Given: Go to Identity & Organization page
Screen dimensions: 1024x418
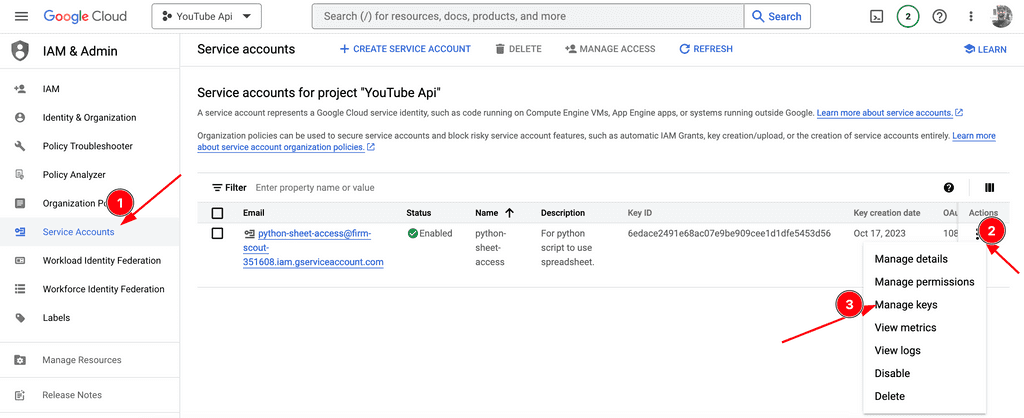Looking at the screenshot, I should point(89,118).
